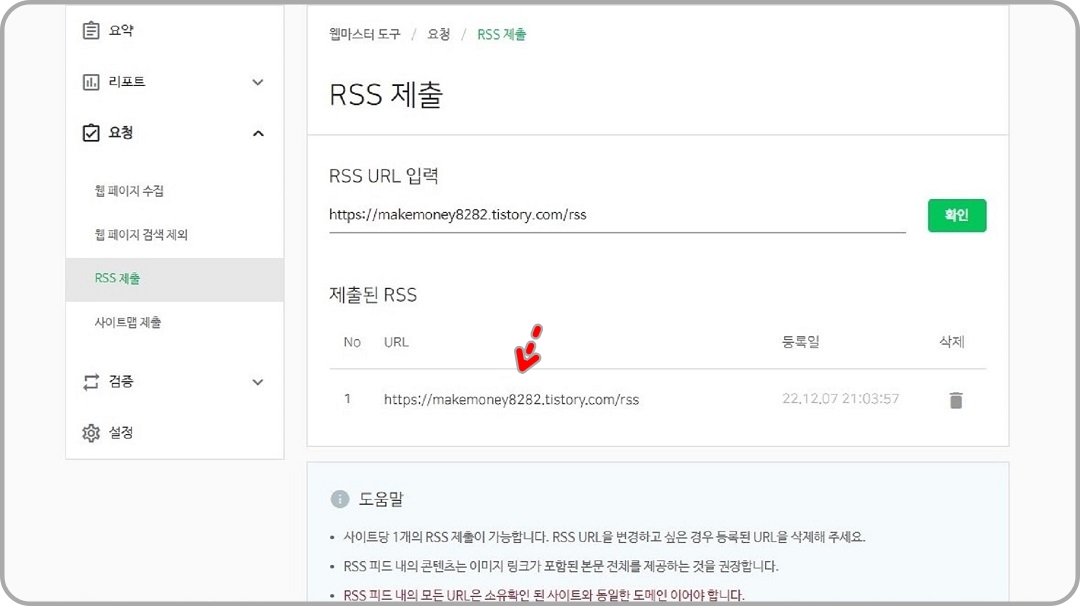Click the 요청 checkmark icon in sidebar
1080x606 pixels.
click(x=91, y=132)
